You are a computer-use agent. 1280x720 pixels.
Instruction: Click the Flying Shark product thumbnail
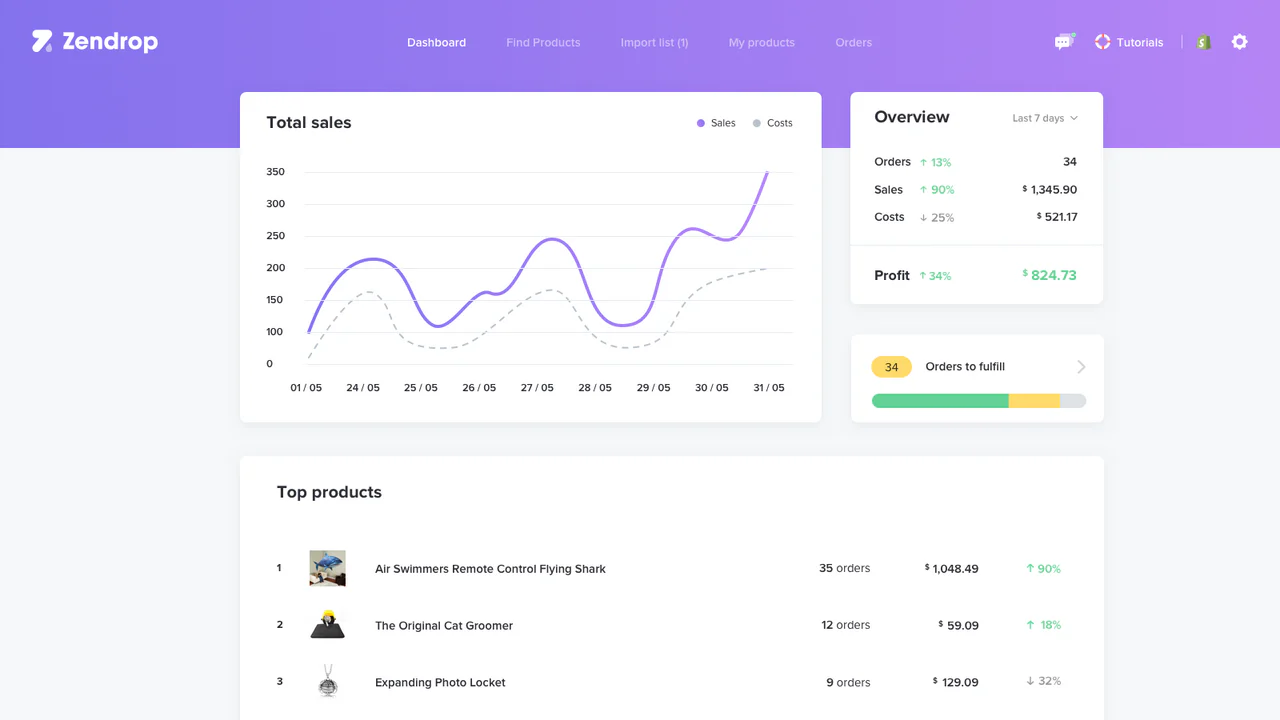pos(327,568)
